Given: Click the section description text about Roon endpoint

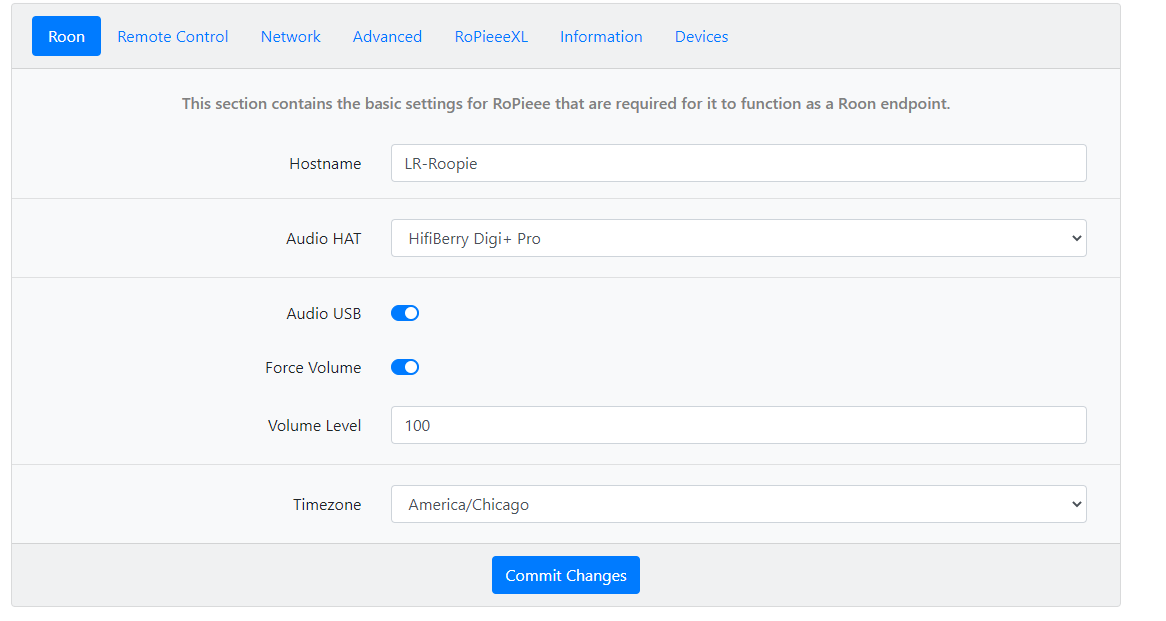Looking at the screenshot, I should 566,103.
